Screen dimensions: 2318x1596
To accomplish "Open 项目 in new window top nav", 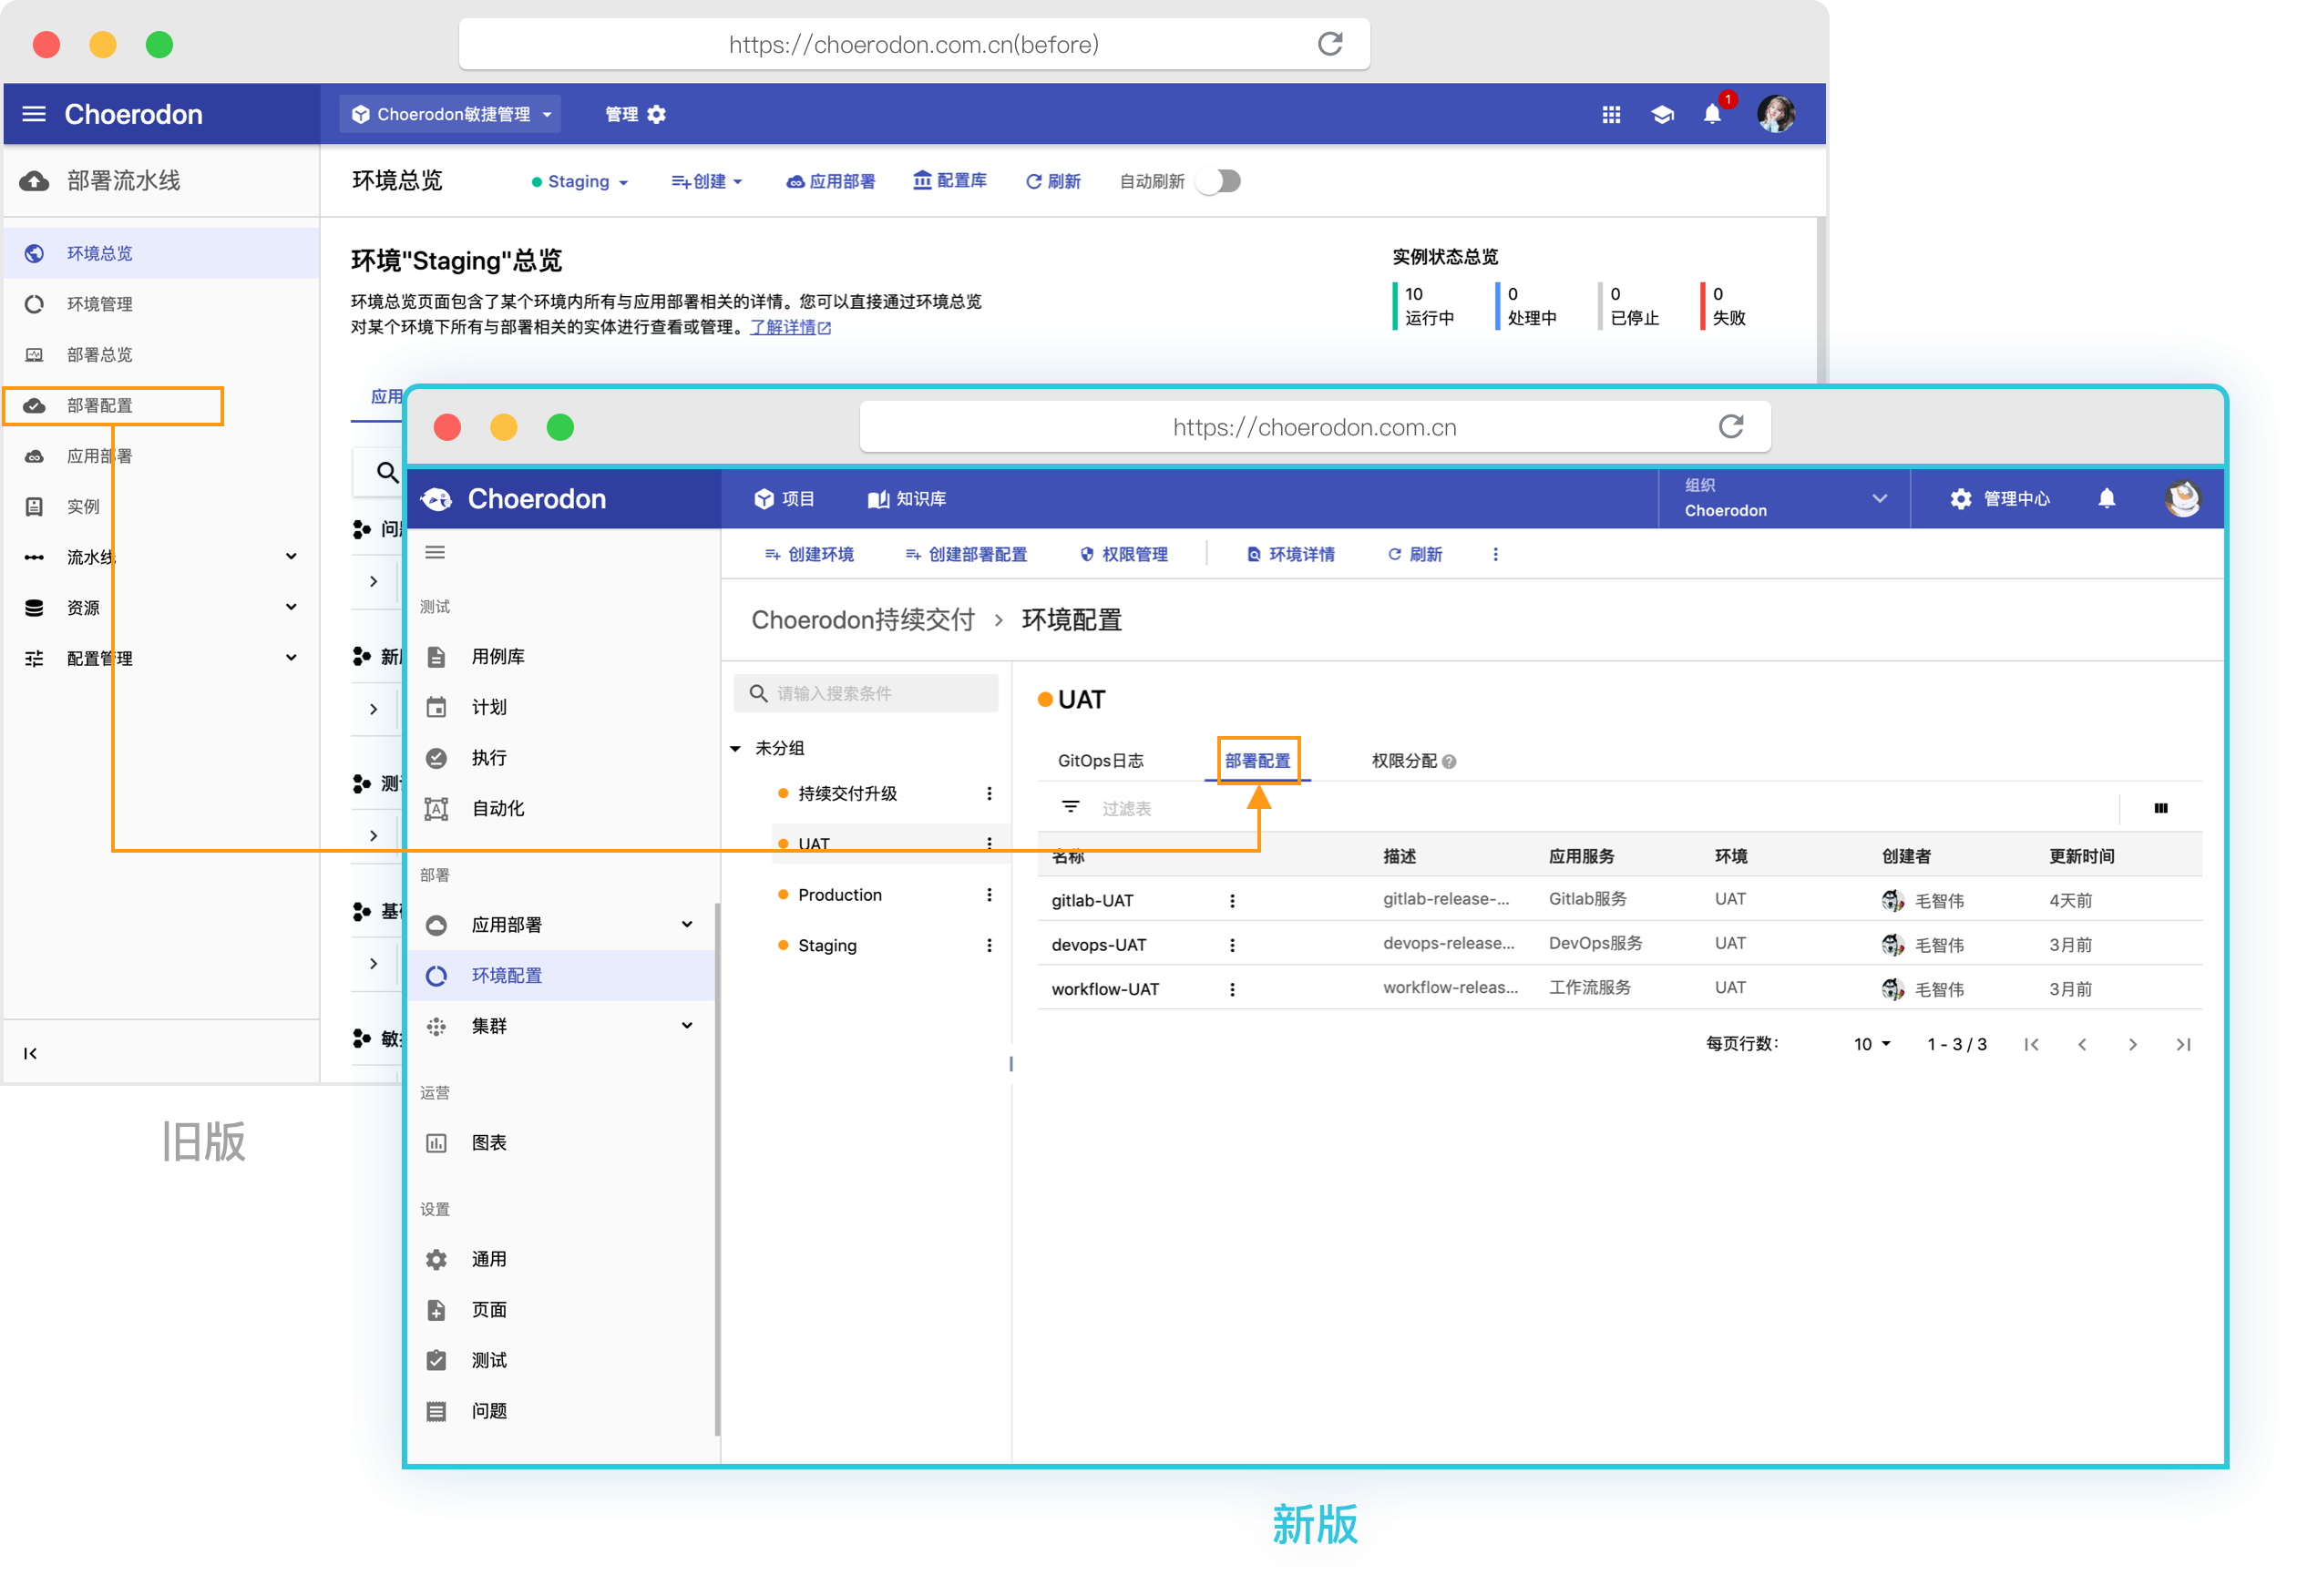I will 785,499.
